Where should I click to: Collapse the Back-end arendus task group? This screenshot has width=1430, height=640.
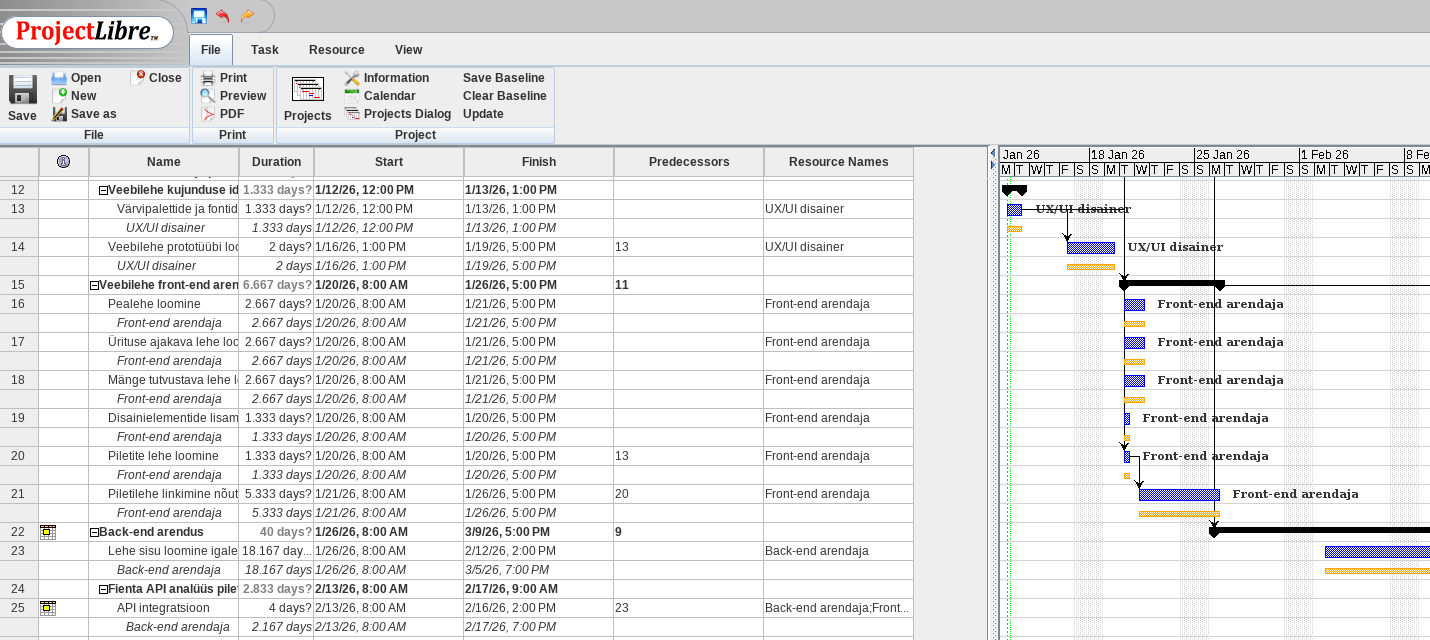click(x=94, y=533)
